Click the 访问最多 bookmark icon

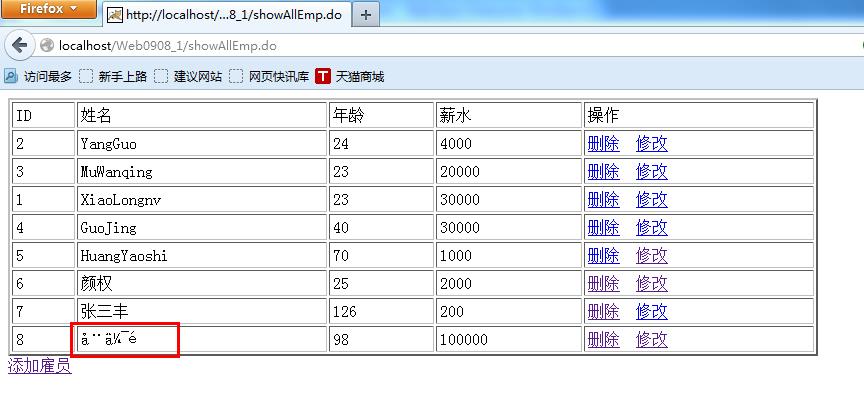(11, 77)
